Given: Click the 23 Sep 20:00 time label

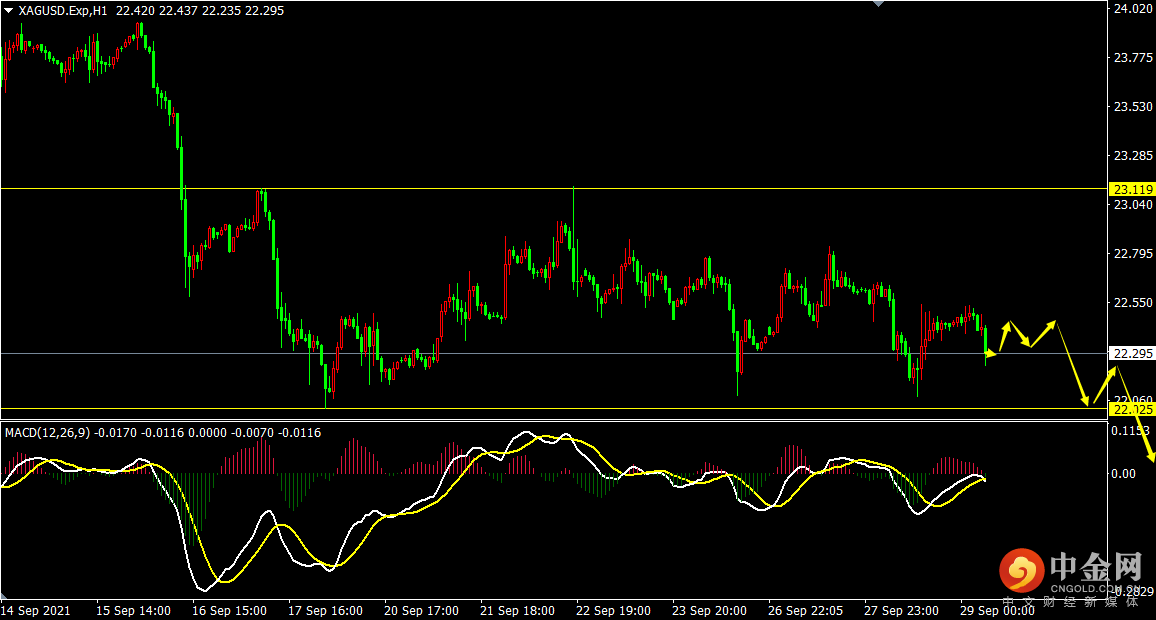Looking at the screenshot, I should 709,610.
